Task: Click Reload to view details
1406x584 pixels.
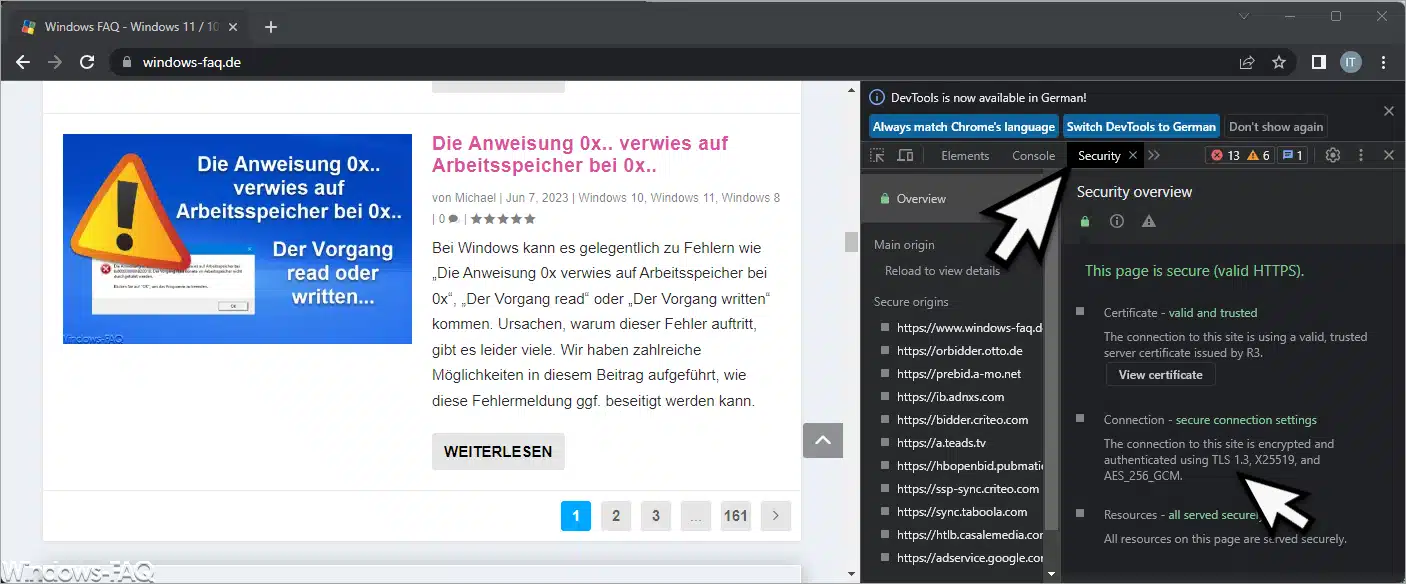Action: click(x=942, y=271)
